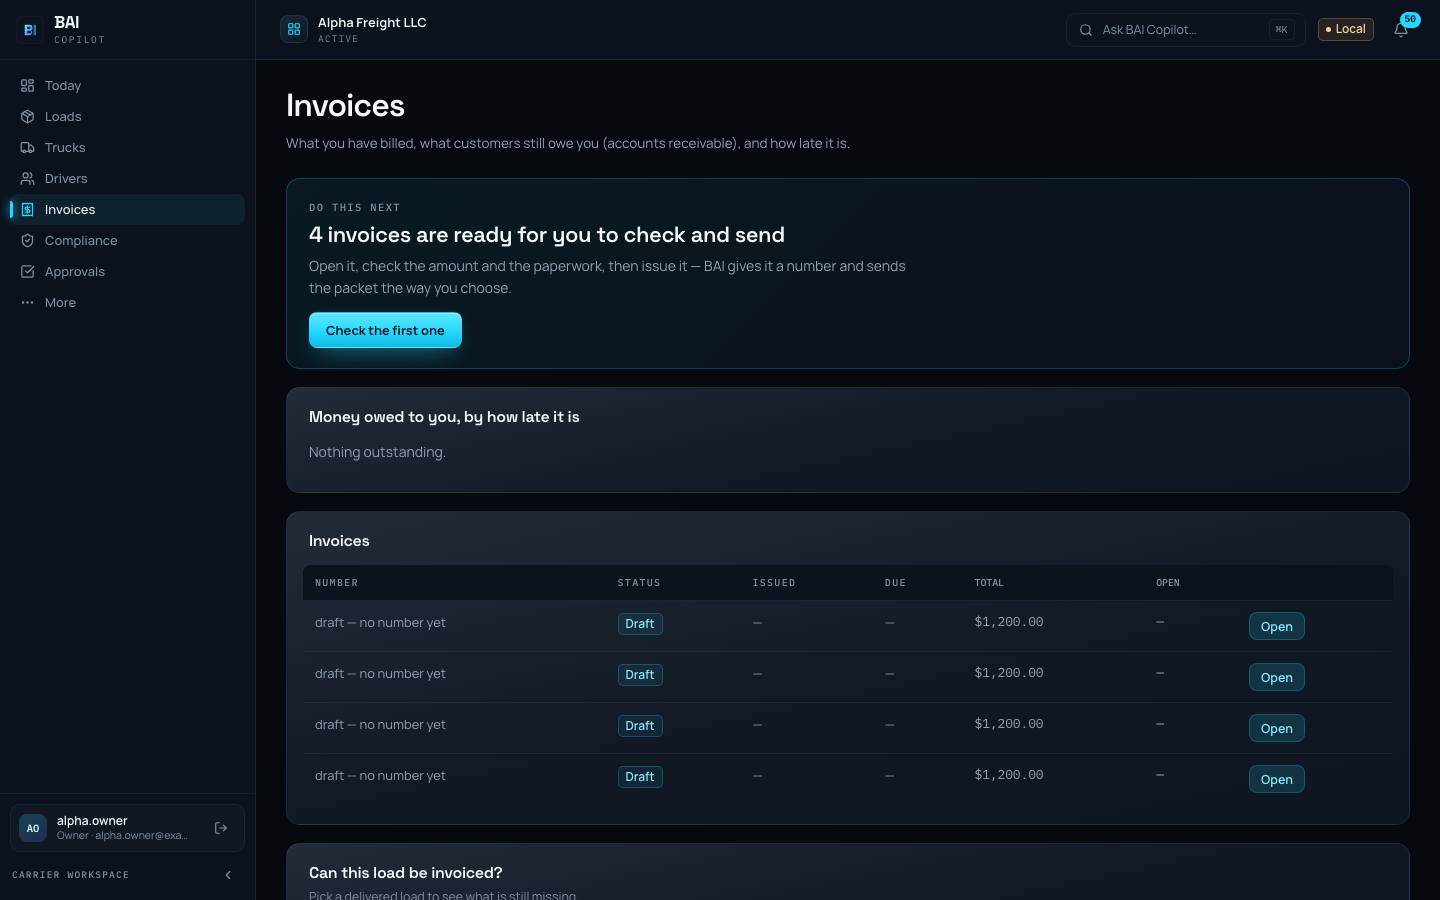This screenshot has height=900, width=1440.
Task: Open the third draft invoice in the table
Action: click(1276, 728)
